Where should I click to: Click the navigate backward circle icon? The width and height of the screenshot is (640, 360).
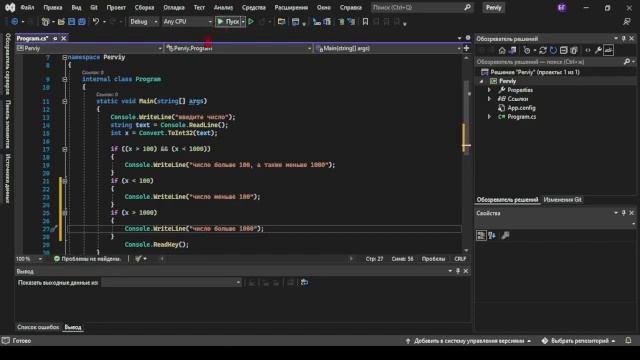(x=14, y=22)
